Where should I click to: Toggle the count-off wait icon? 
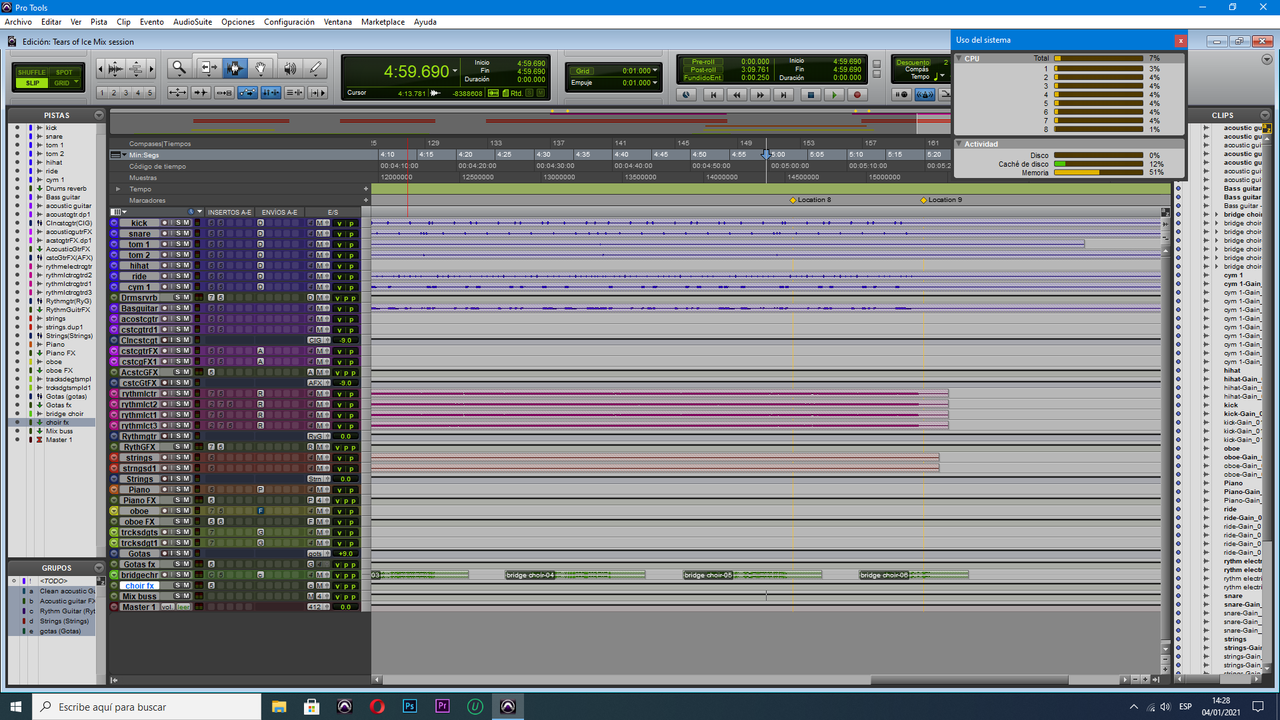(x=901, y=95)
